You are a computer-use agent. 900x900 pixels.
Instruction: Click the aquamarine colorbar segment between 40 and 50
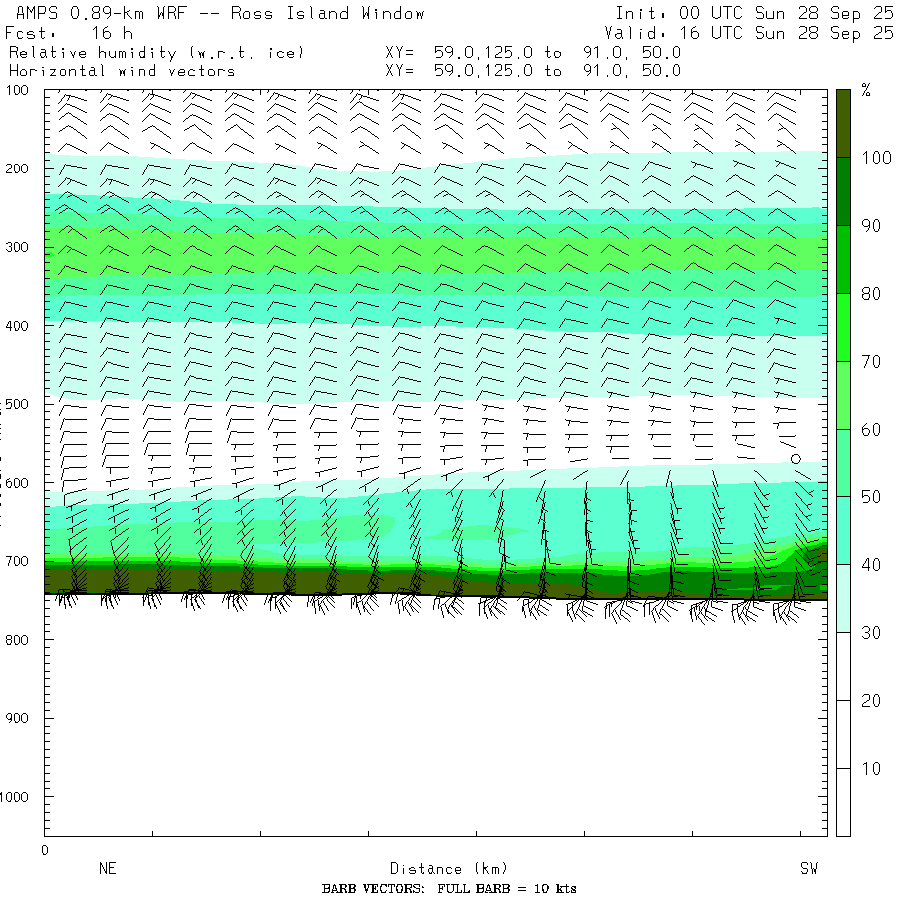[x=843, y=530]
